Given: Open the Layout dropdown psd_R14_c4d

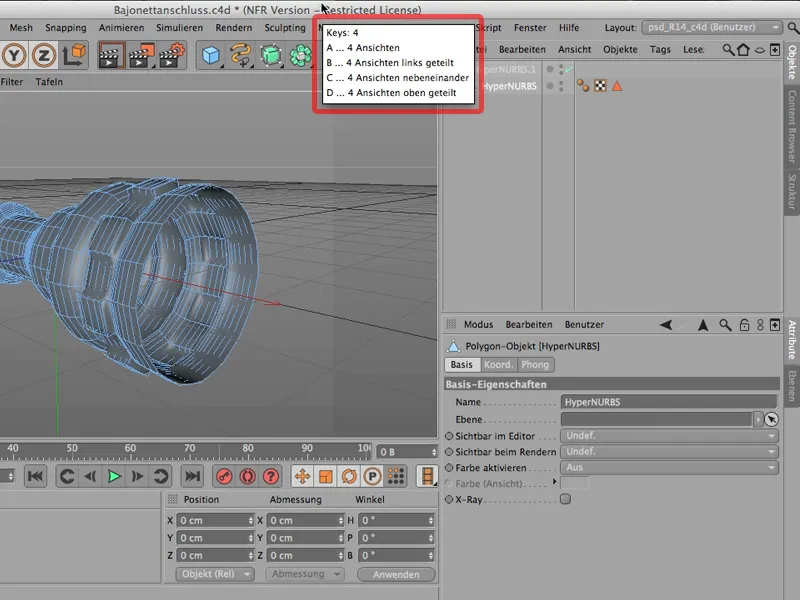Looking at the screenshot, I should 712,27.
